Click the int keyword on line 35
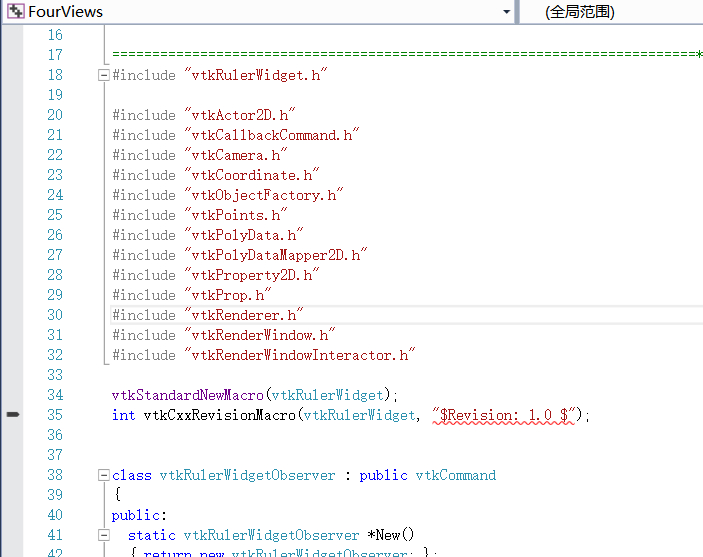703x557 pixels. click(x=124, y=415)
